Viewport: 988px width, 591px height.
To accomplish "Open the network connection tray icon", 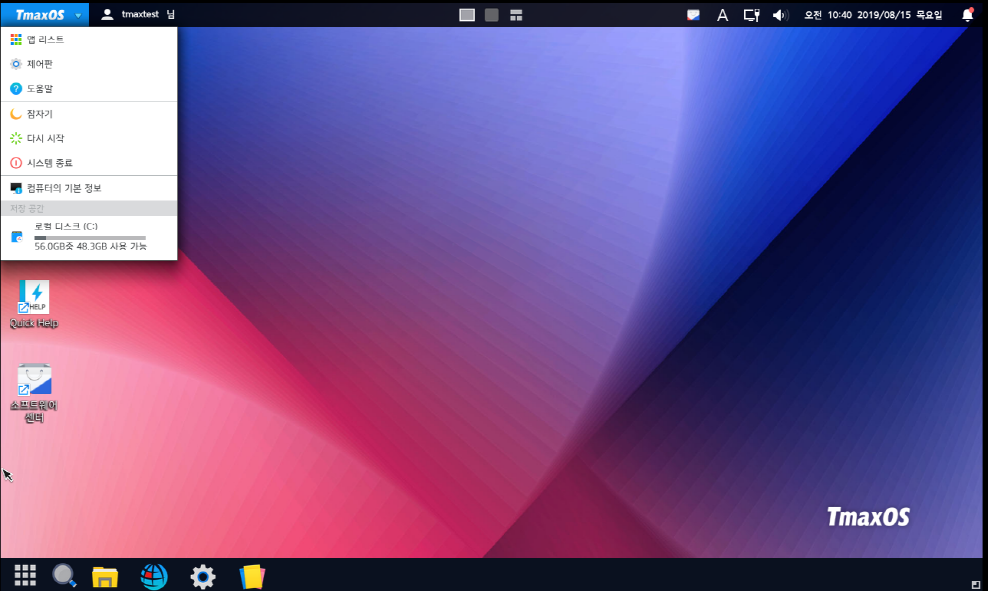I will pyautogui.click(x=751, y=15).
